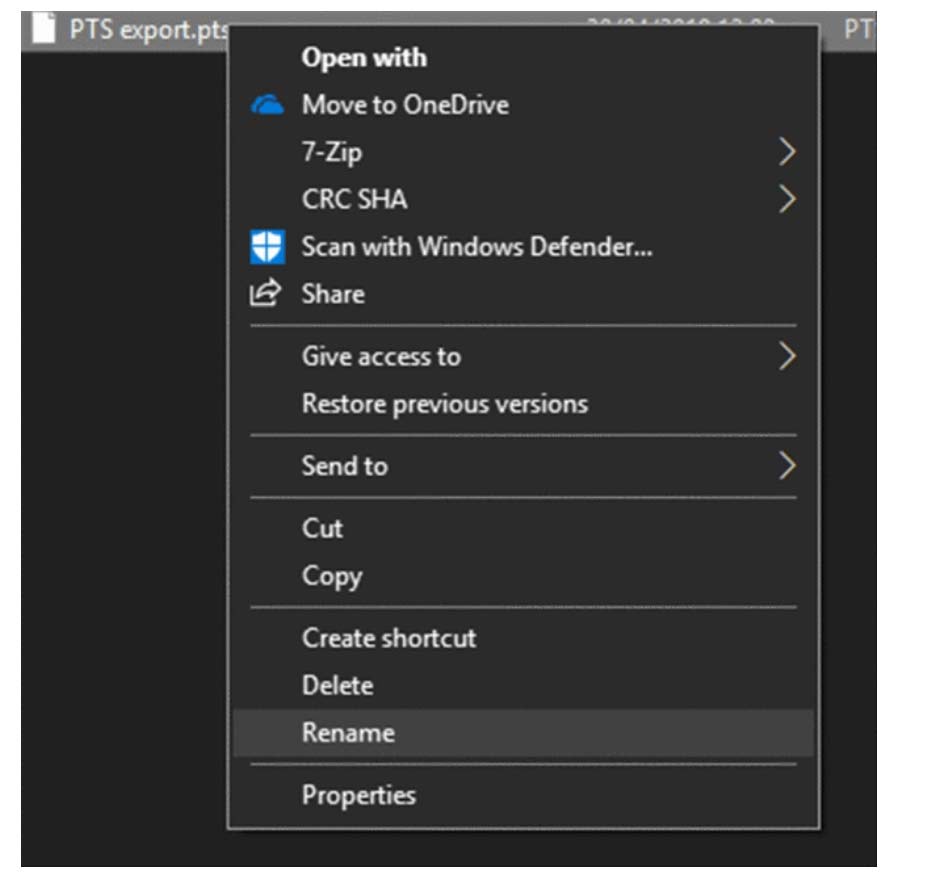Click the Share arrow icon
The image size is (951, 887).
pos(265,293)
